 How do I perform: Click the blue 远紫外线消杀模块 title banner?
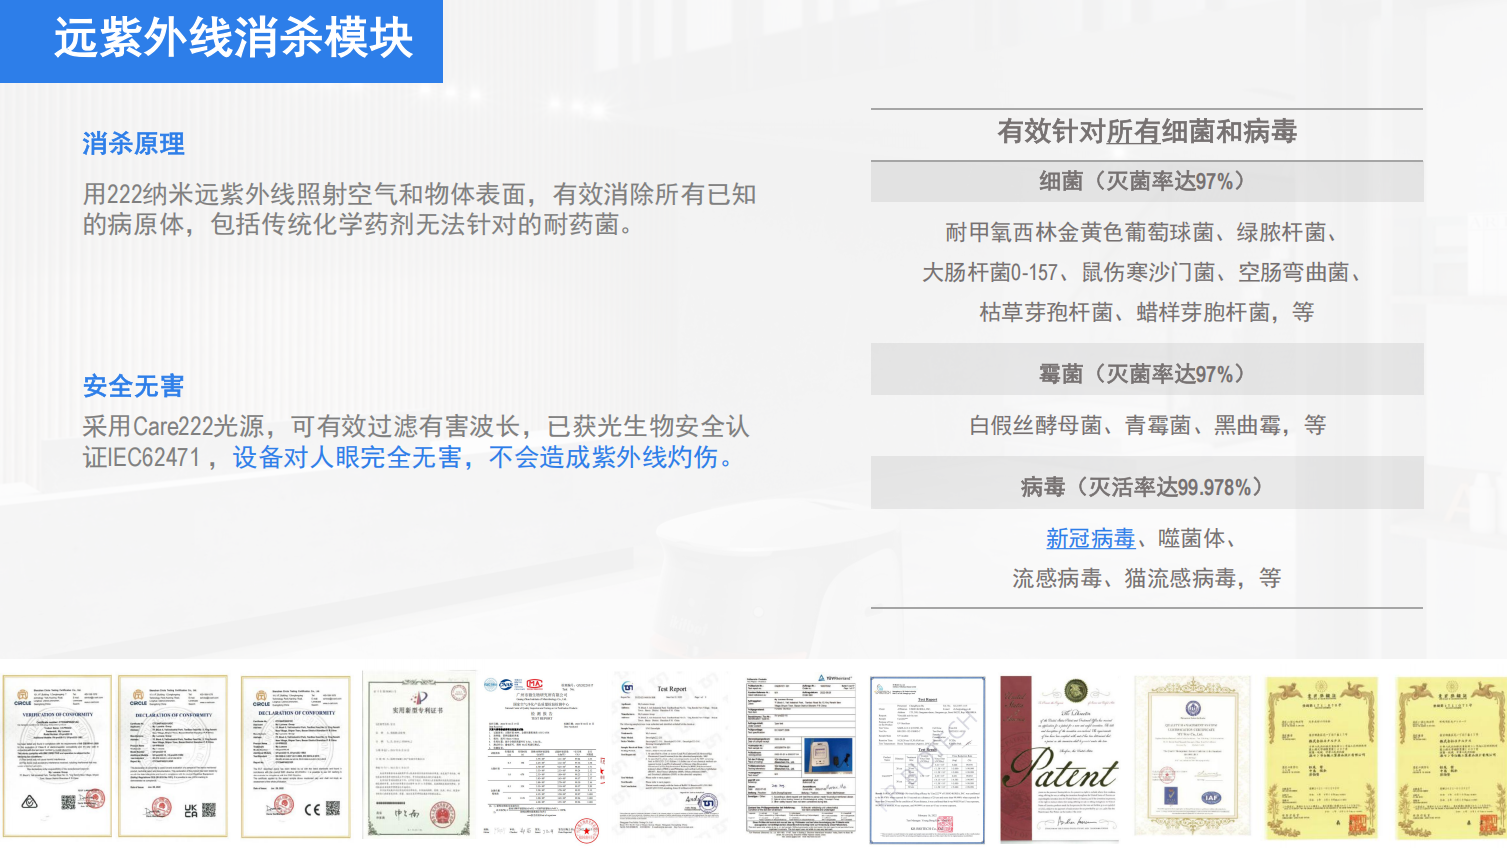pos(222,42)
